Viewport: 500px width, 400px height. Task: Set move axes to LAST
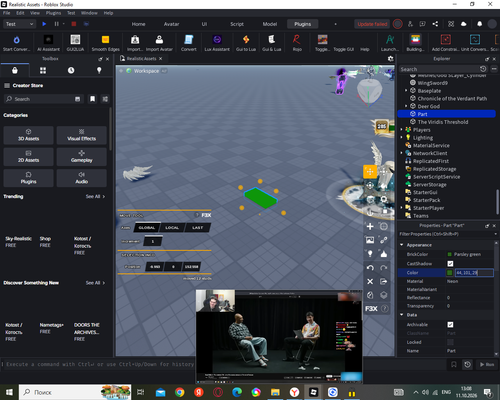[x=197, y=228]
